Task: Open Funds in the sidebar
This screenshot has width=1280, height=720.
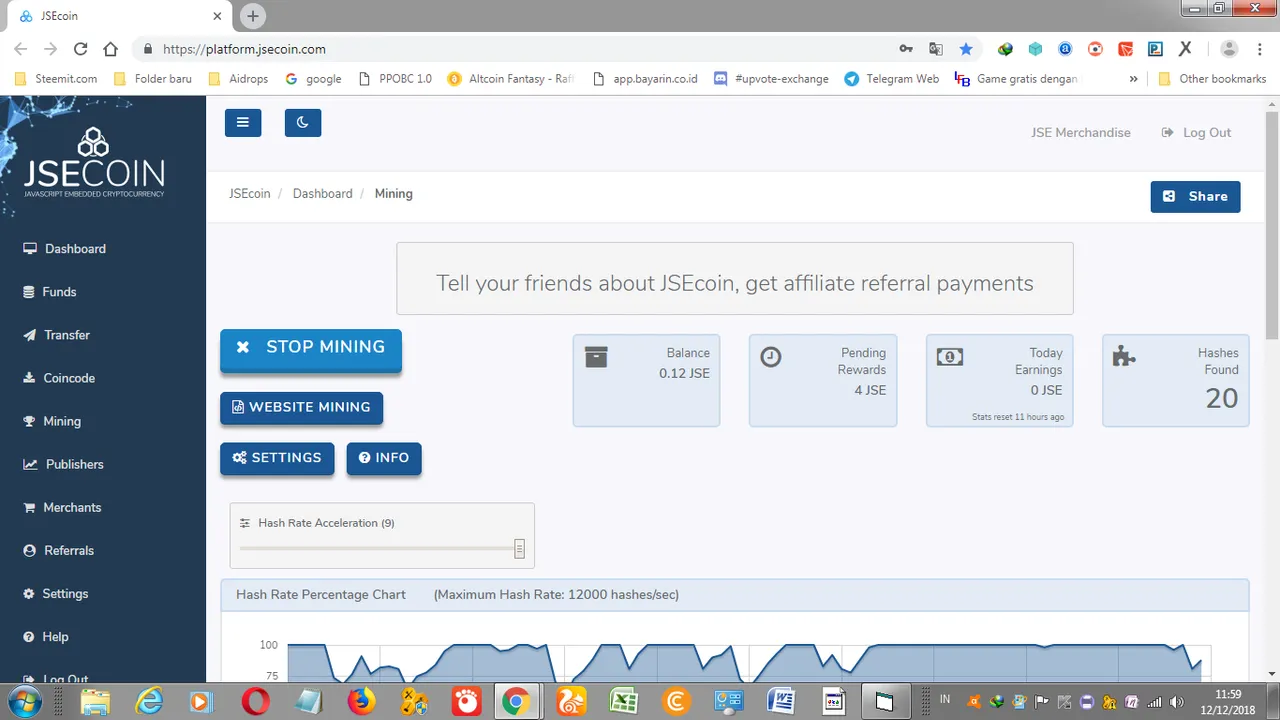Action: (50, 292)
